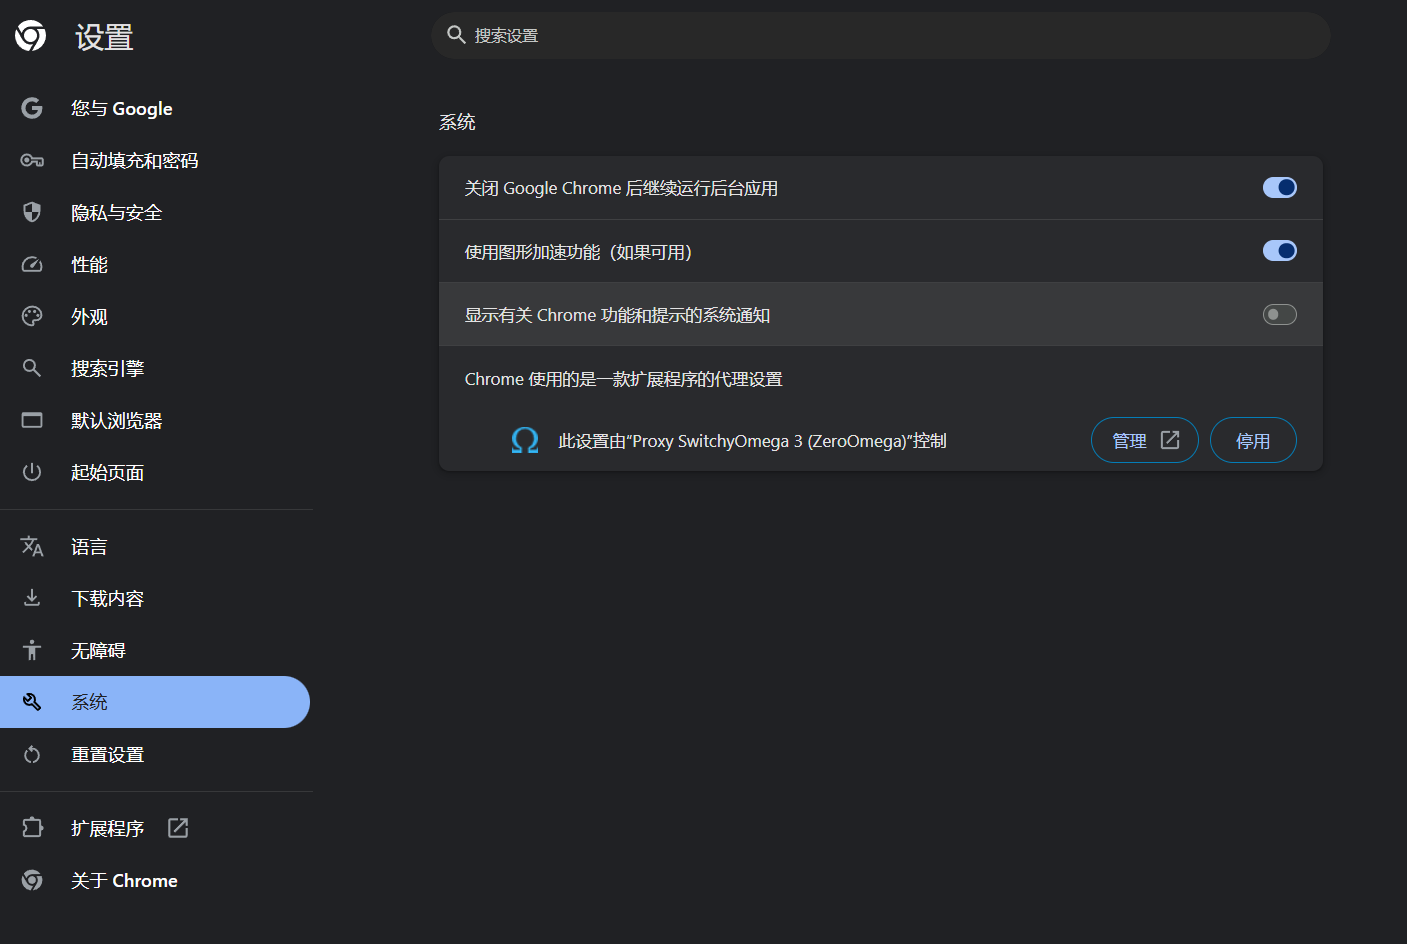The width and height of the screenshot is (1407, 944).
Task: Go to 隐私与安全 settings
Action: pos(155,212)
